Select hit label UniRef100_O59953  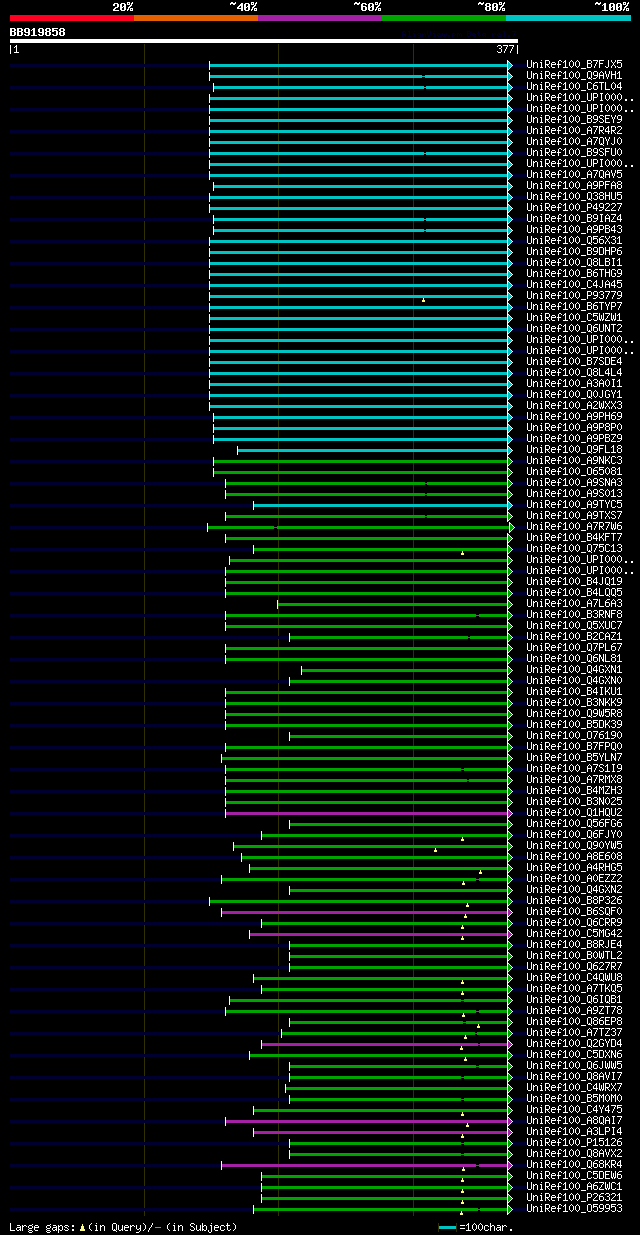tap(574, 1208)
